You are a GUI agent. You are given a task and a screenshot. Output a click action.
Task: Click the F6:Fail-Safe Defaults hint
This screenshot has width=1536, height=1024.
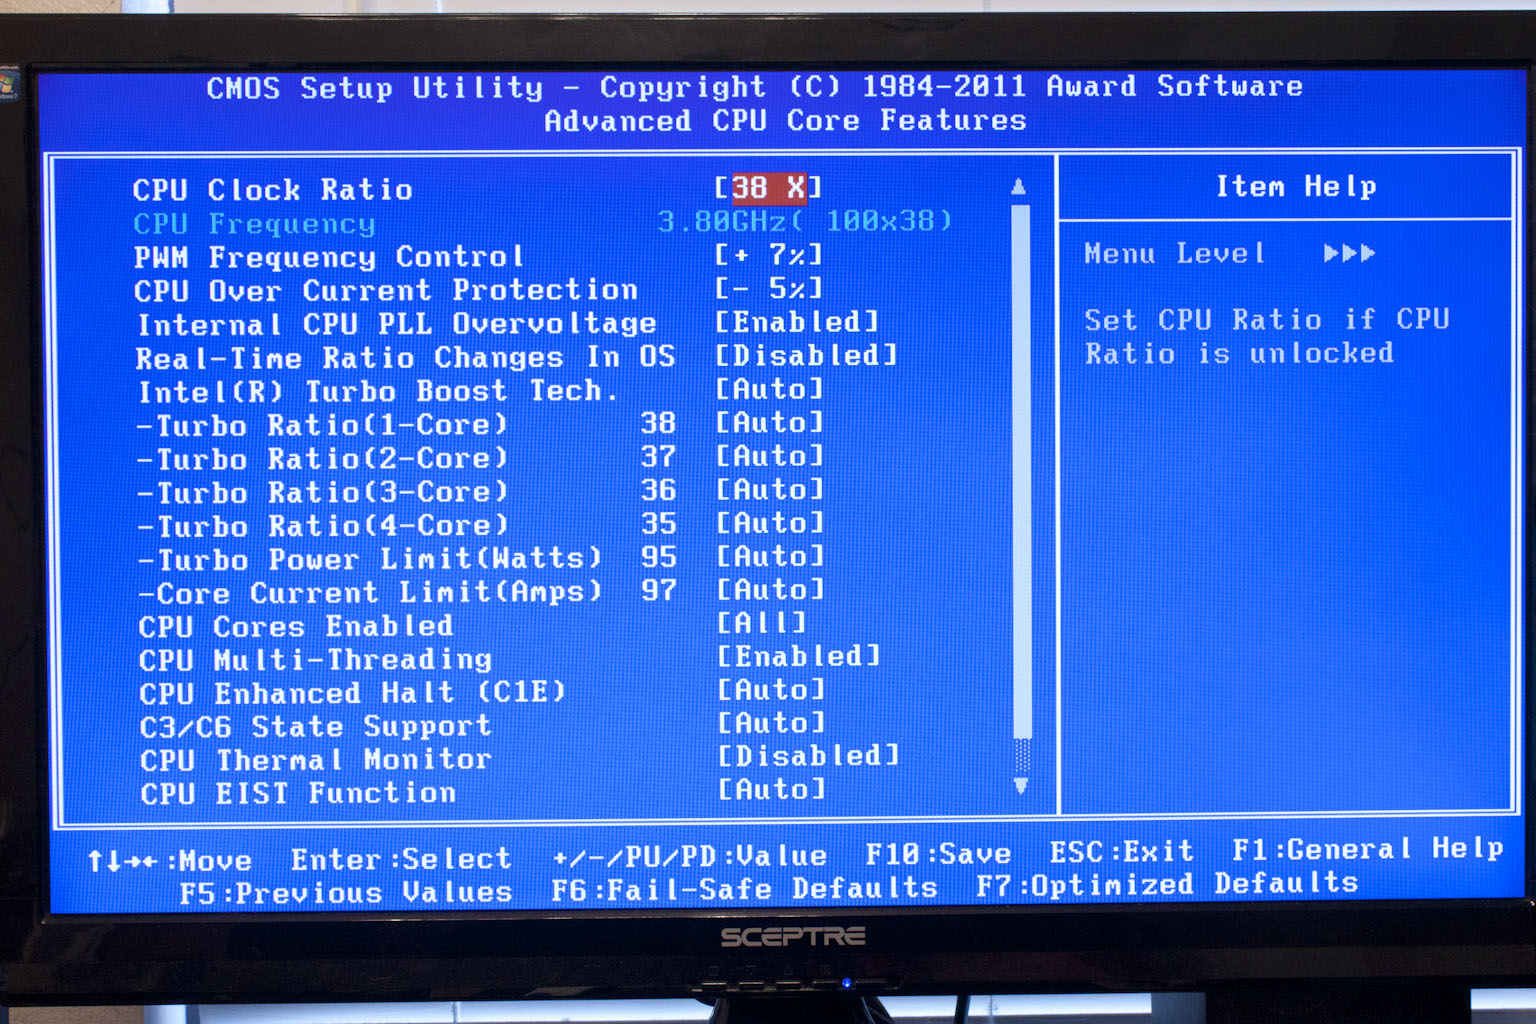744,889
